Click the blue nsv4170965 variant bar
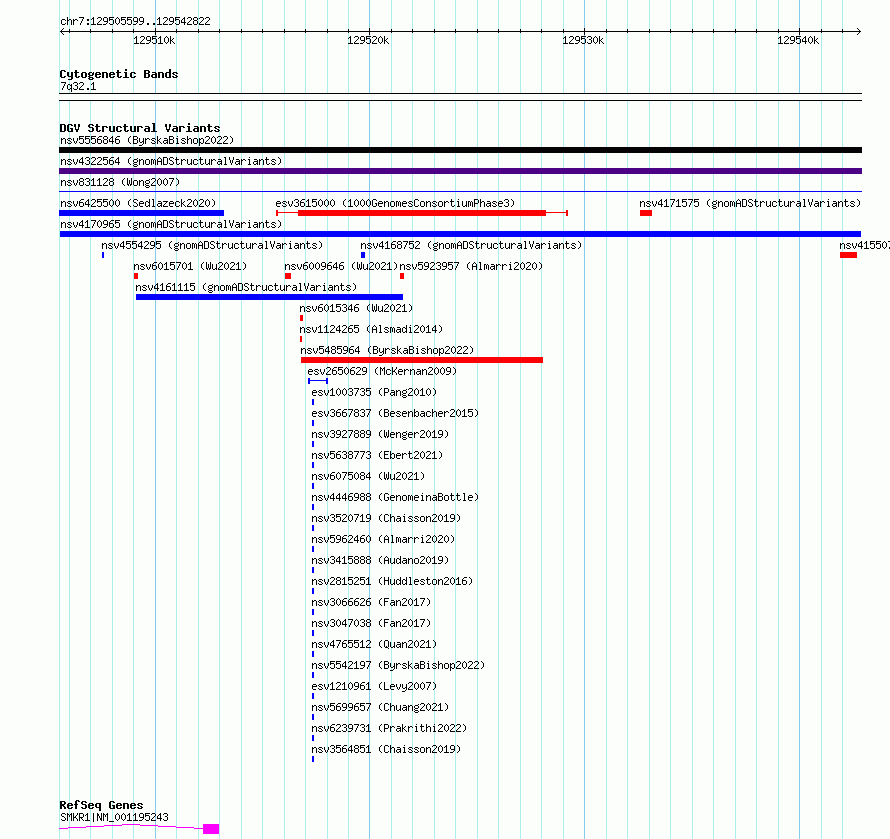Viewport: 890px width, 839px height. click(x=460, y=234)
